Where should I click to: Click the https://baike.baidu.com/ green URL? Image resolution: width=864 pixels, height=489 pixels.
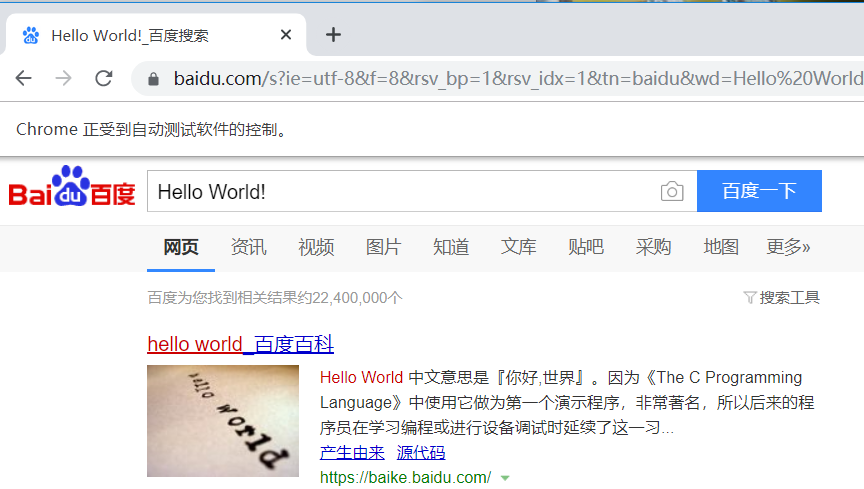pos(406,477)
